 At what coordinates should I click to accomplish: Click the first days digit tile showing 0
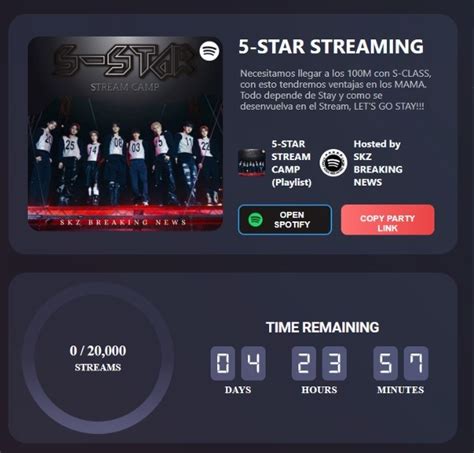coord(223,363)
